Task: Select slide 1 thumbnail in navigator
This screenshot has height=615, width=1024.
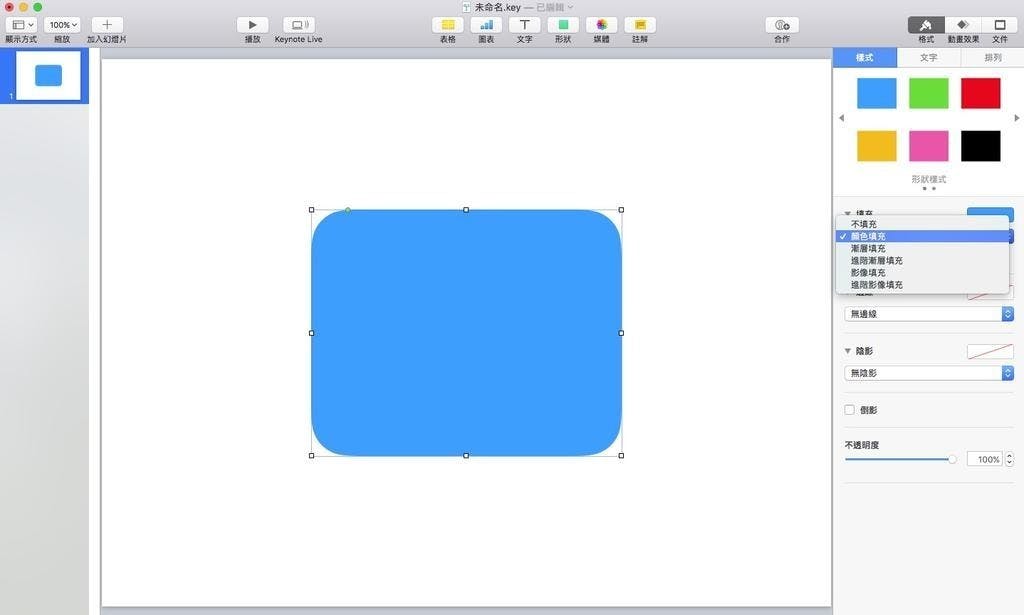Action: point(48,76)
